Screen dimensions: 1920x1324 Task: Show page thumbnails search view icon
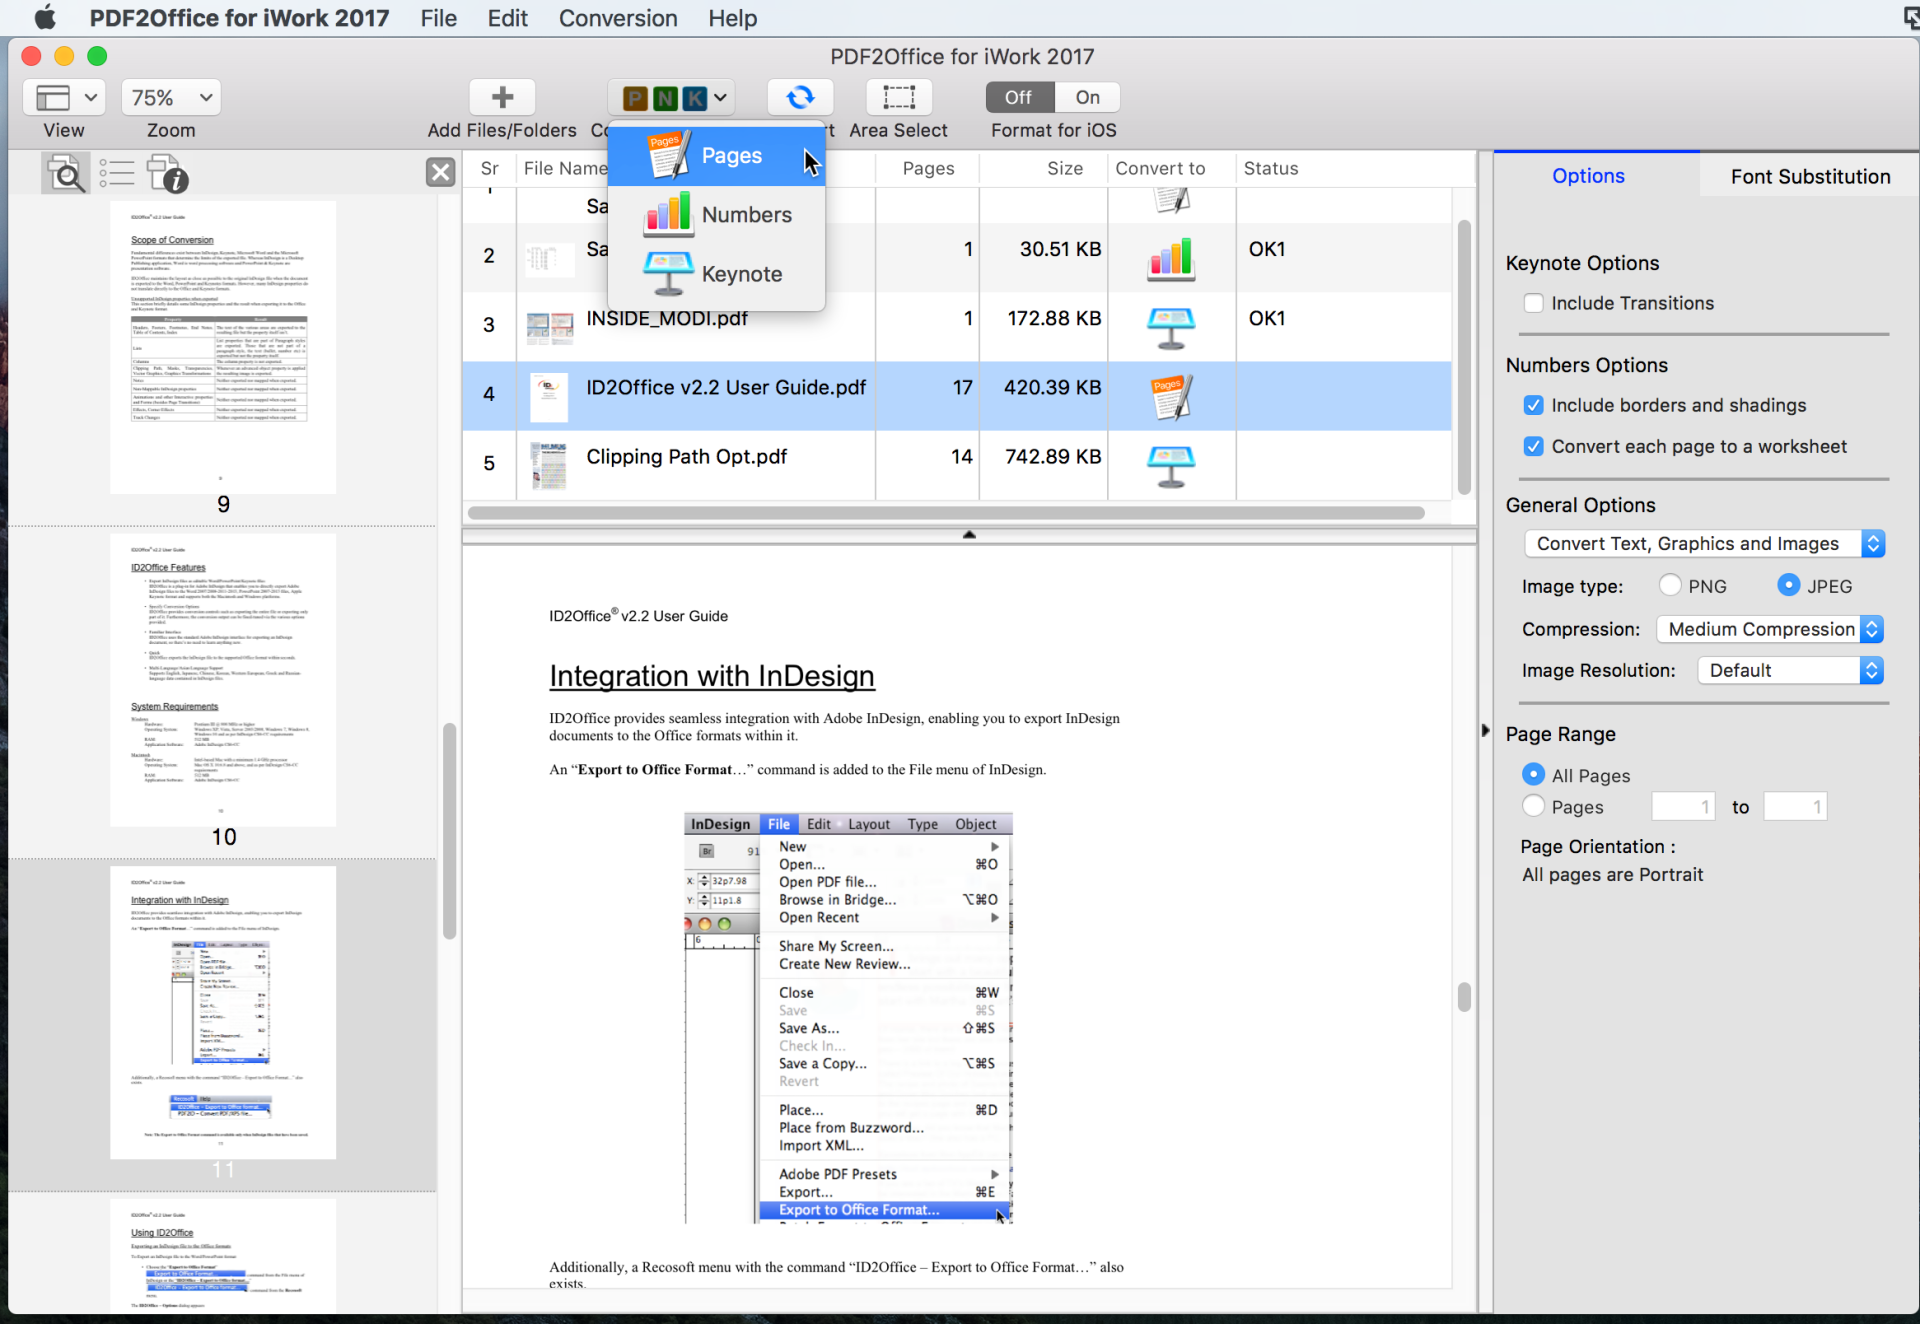click(66, 174)
